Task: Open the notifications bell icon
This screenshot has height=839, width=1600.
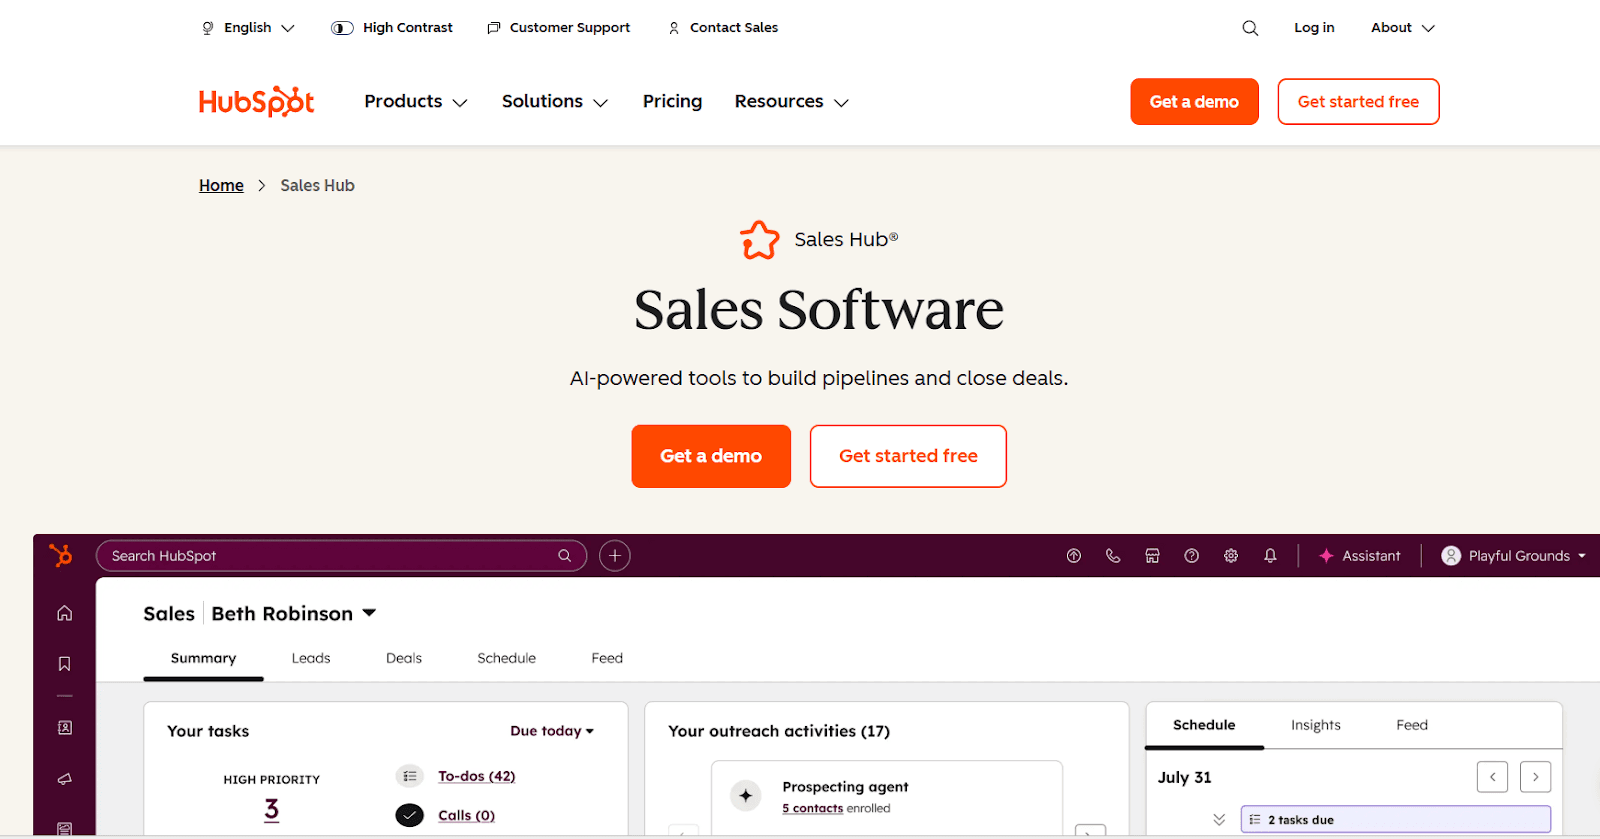Action: [x=1270, y=556]
